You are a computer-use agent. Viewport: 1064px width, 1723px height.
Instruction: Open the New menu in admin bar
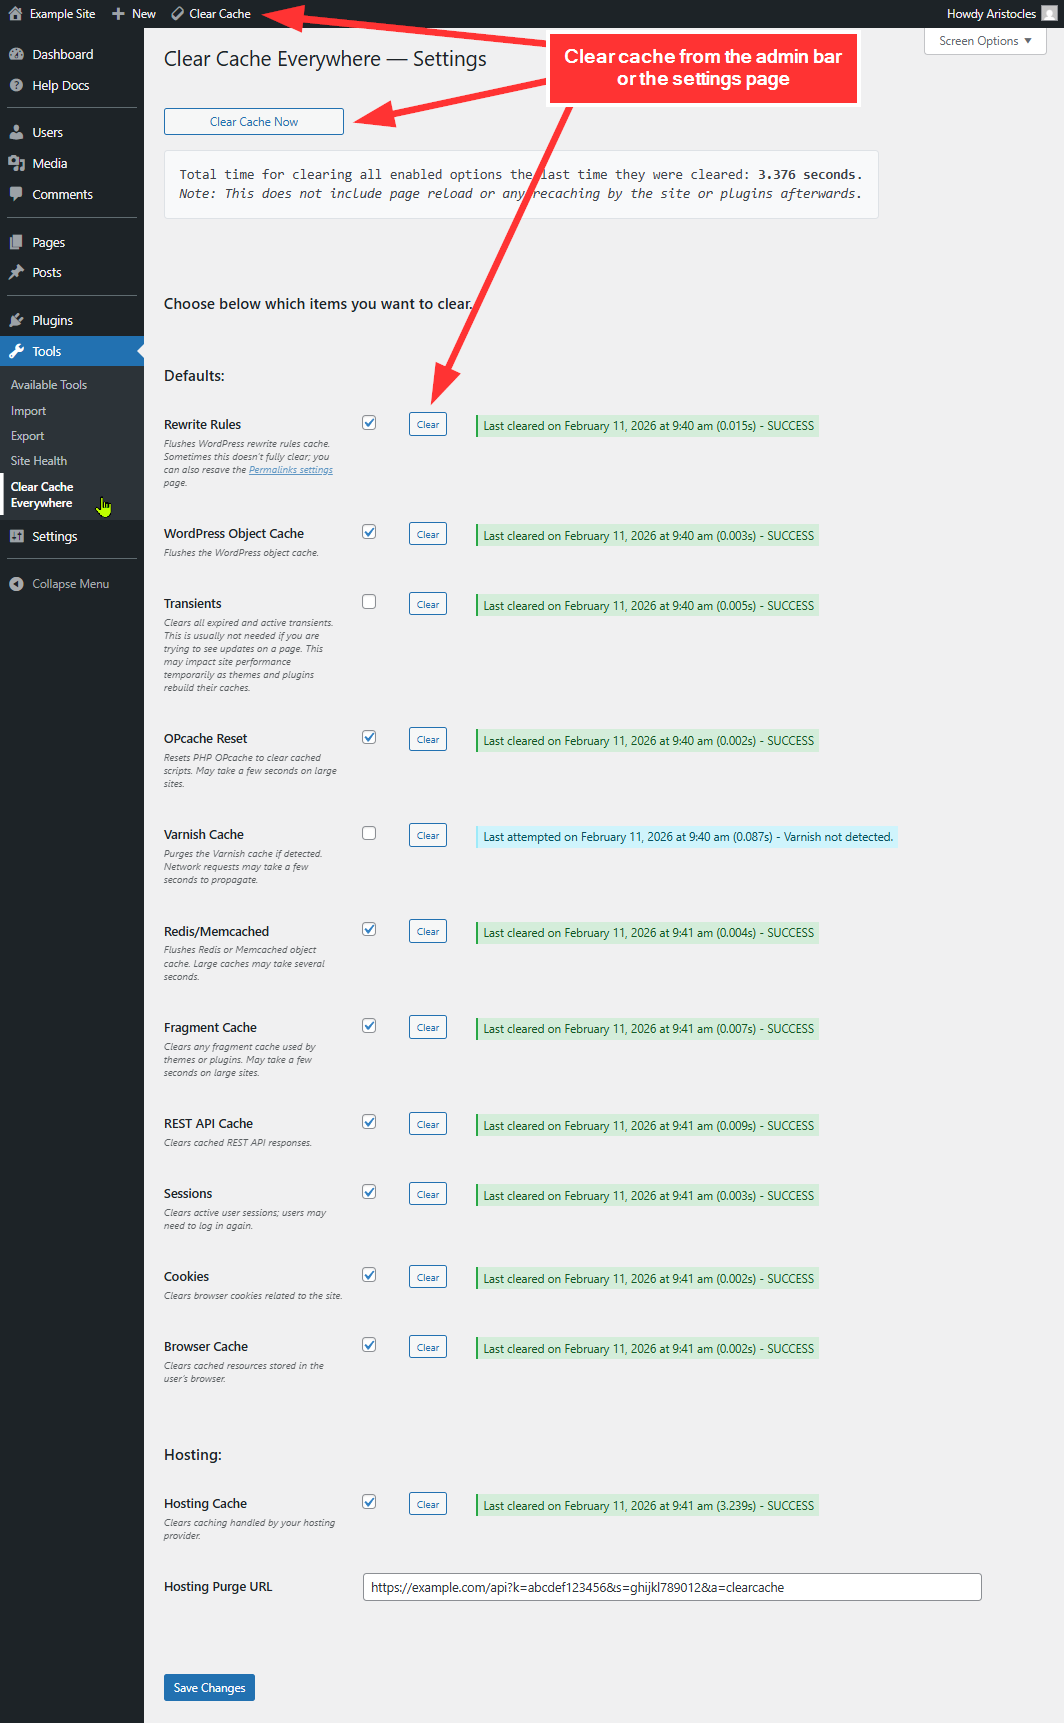(x=134, y=14)
